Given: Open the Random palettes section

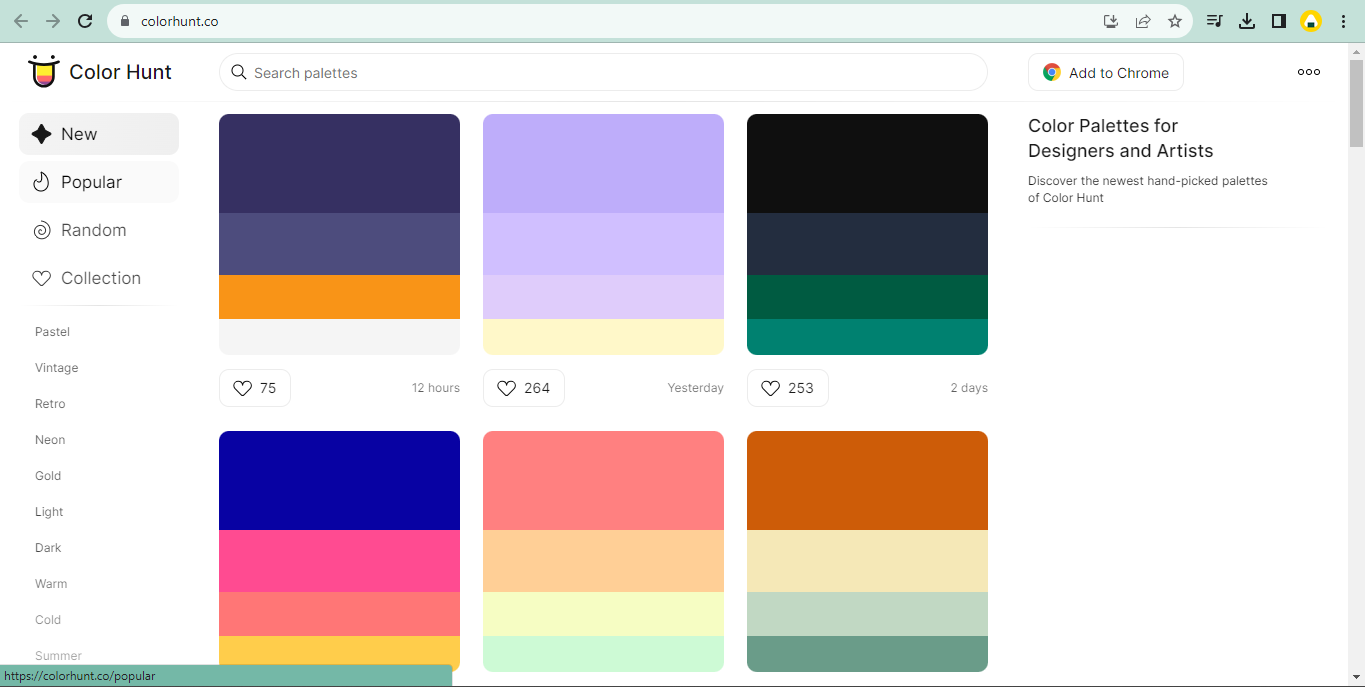Looking at the screenshot, I should (99, 230).
